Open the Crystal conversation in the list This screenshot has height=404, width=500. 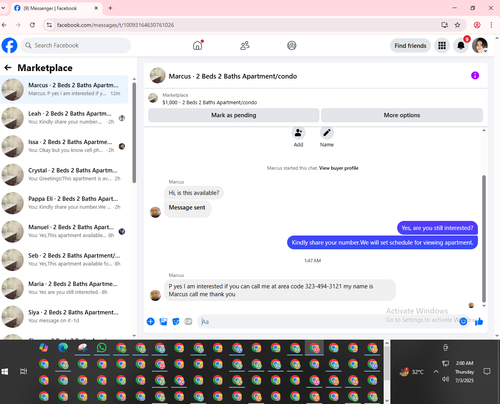(x=64, y=174)
